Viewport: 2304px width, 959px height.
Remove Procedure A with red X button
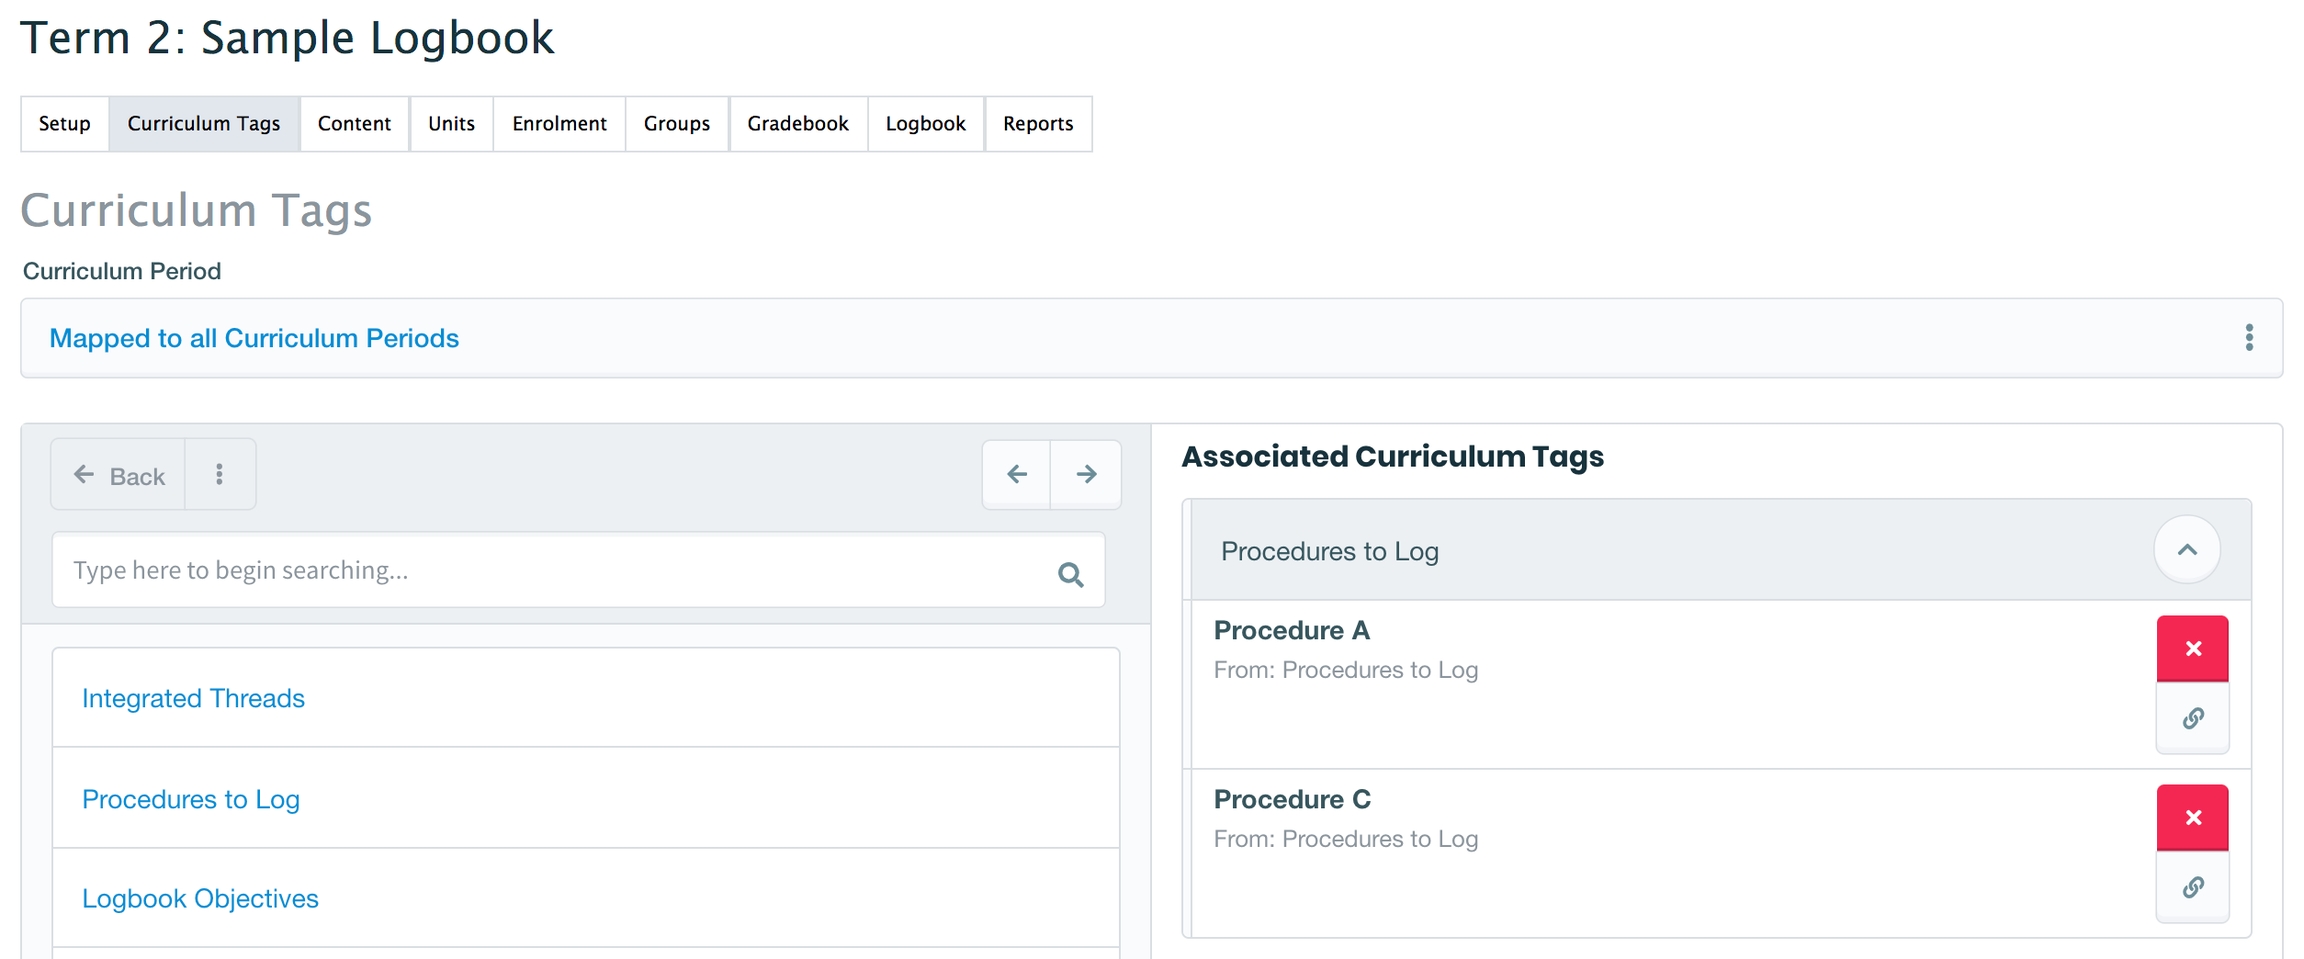click(x=2192, y=648)
